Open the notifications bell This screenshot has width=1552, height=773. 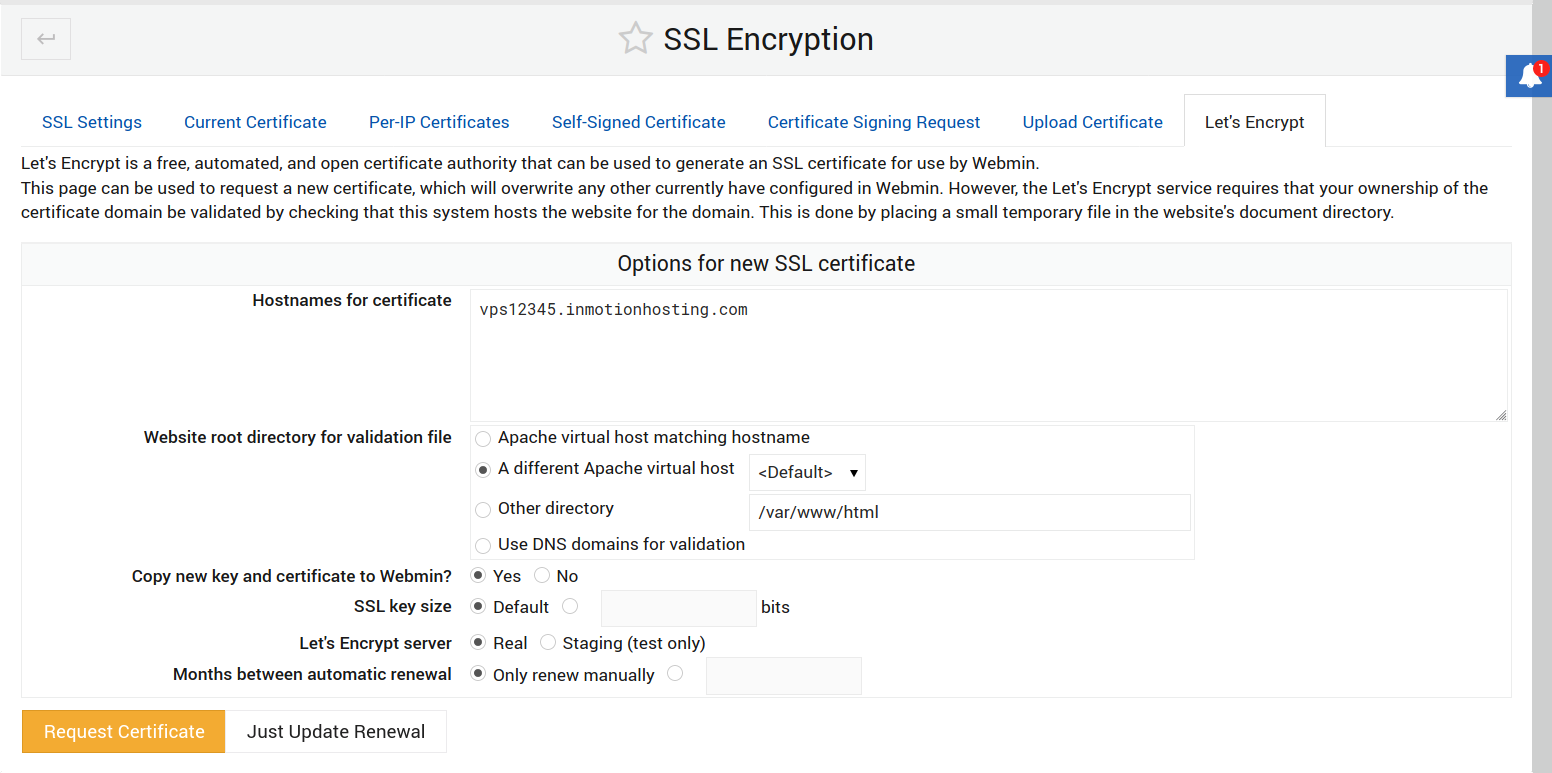point(1528,76)
